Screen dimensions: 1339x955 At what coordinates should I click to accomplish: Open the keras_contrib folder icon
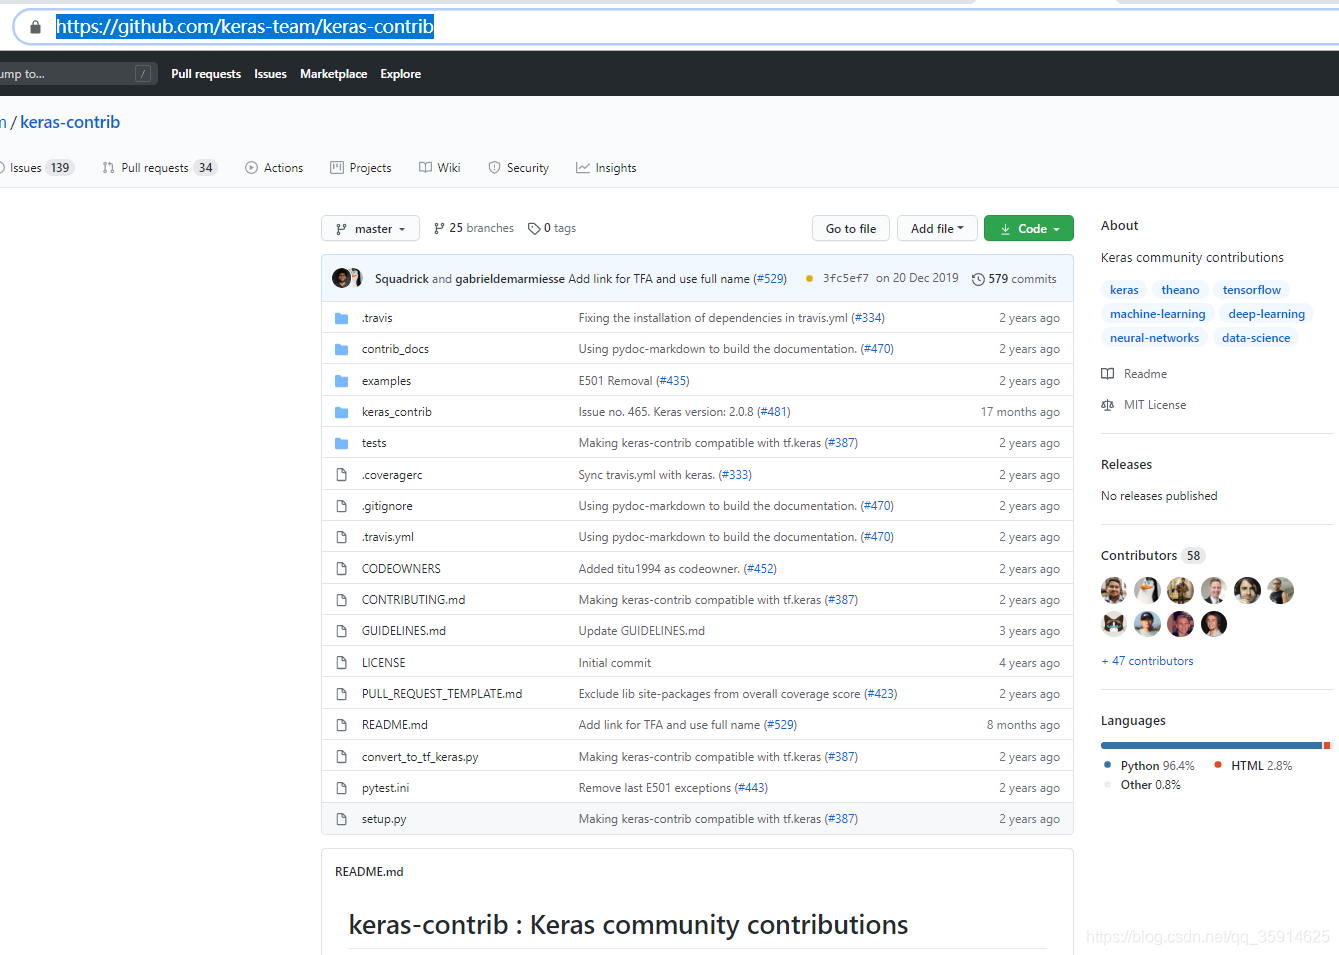click(x=342, y=412)
